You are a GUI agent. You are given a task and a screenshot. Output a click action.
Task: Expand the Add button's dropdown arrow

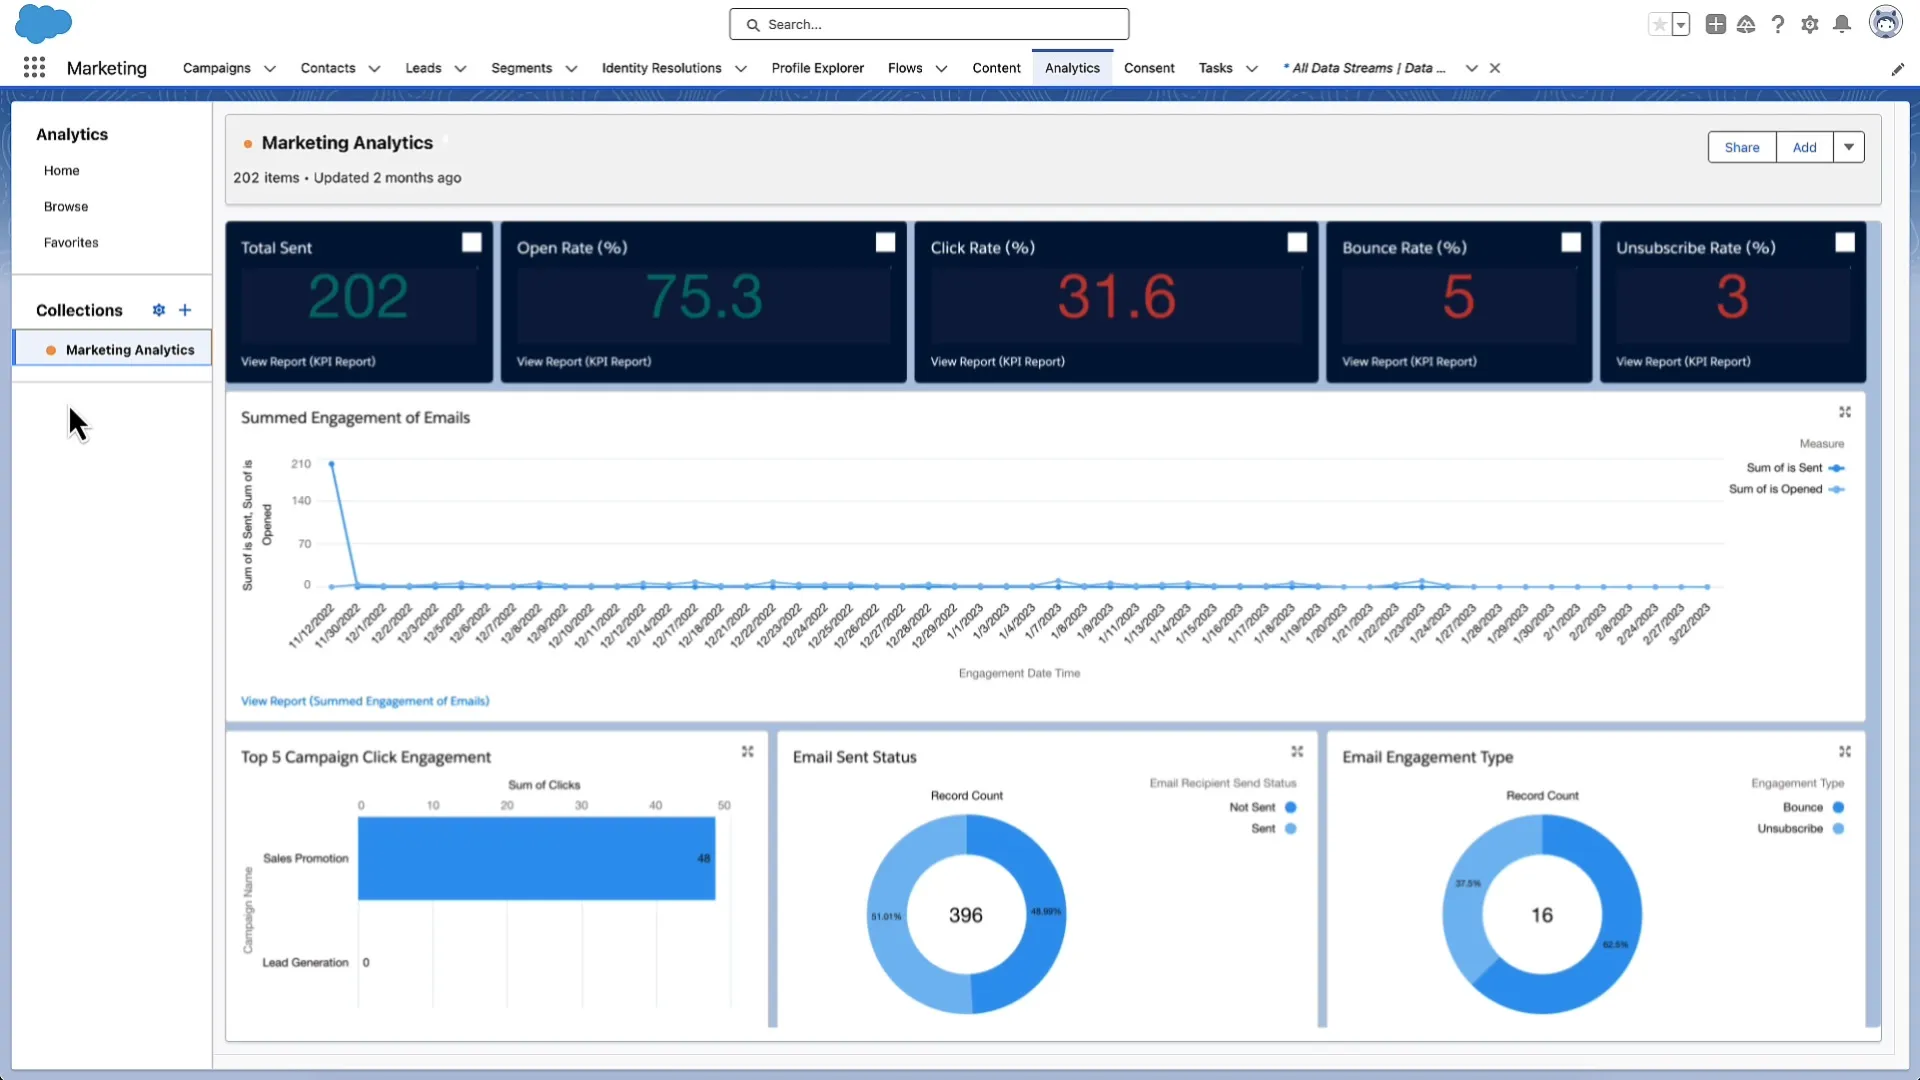1847,147
